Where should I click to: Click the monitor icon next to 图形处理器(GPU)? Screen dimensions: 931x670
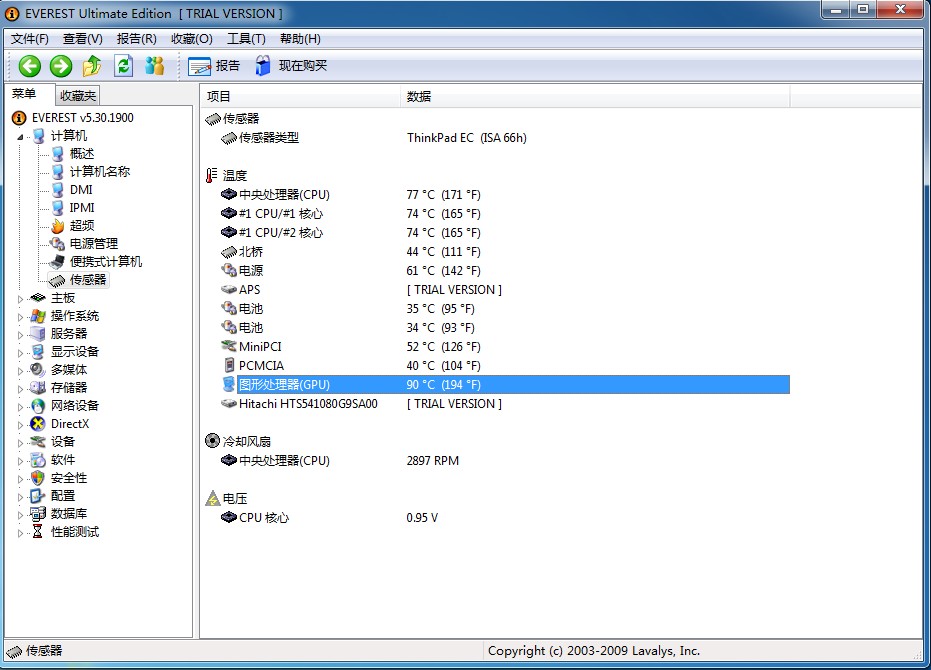(x=229, y=384)
